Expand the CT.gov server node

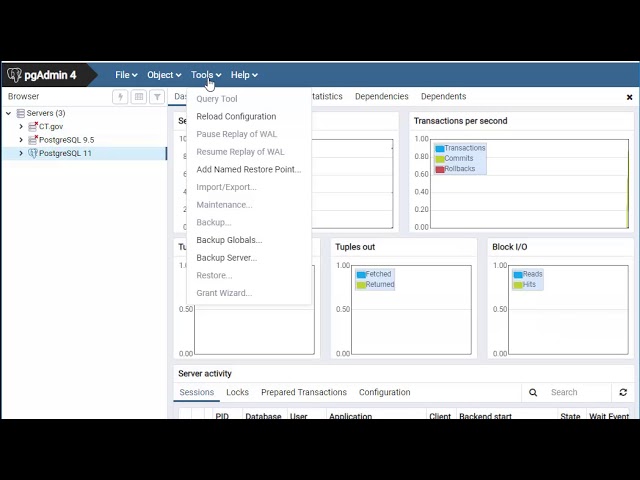[x=21, y=127]
